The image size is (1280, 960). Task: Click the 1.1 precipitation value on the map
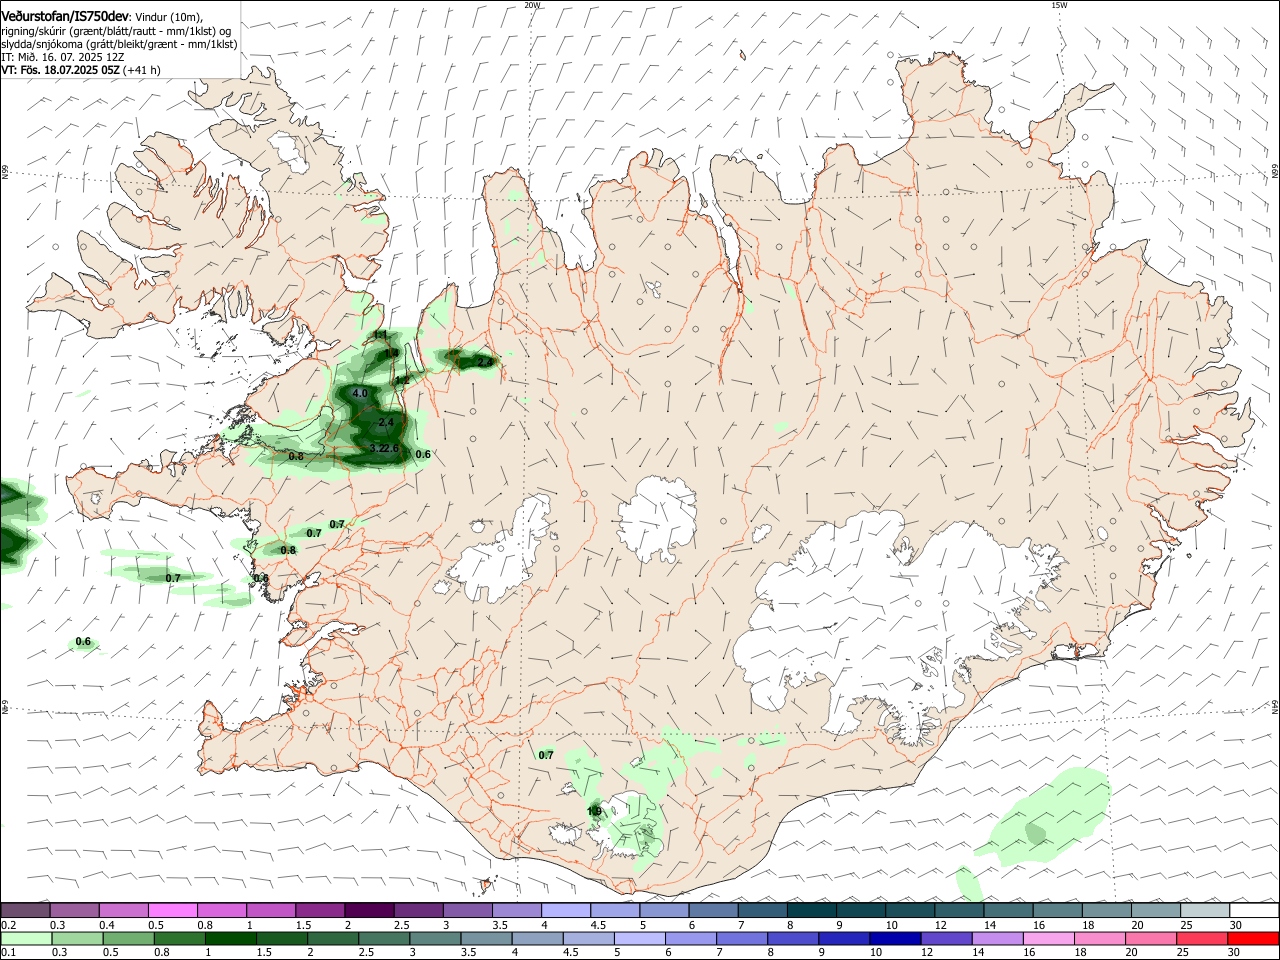[380, 335]
